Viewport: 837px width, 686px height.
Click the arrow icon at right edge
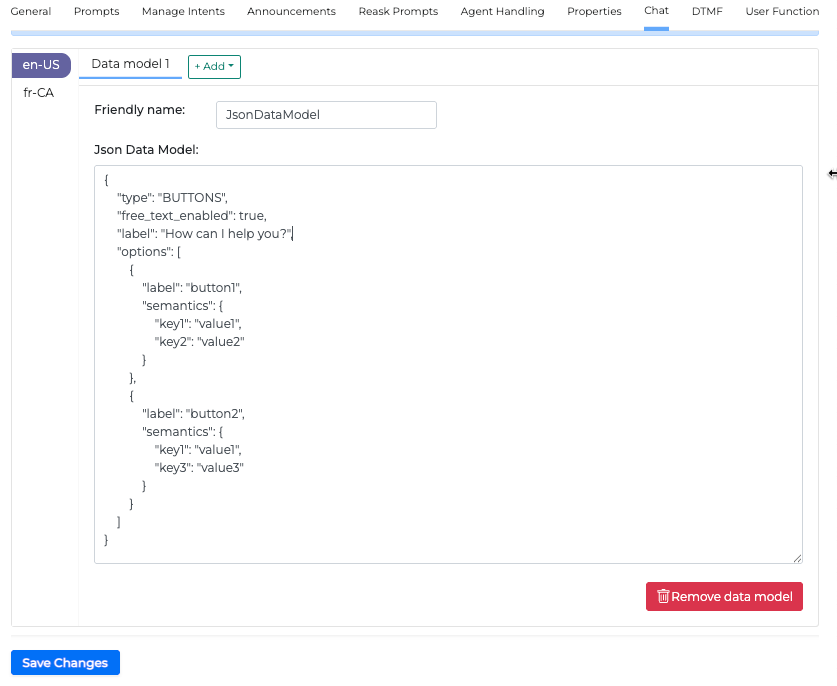832,174
